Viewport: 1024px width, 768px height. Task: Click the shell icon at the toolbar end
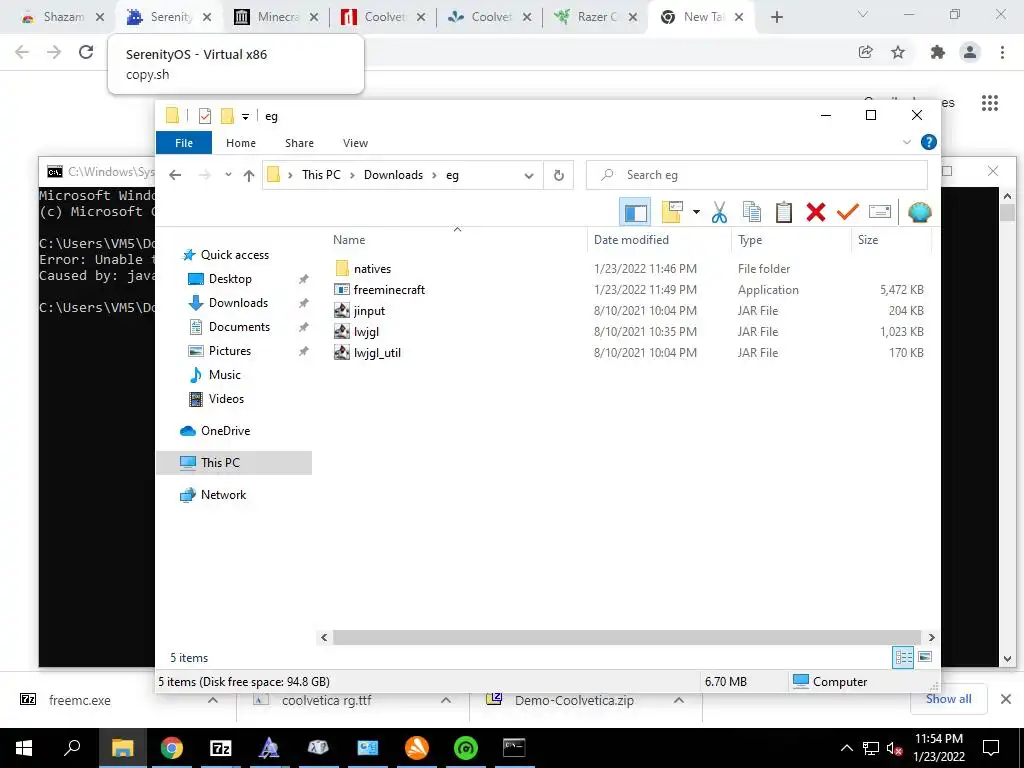point(920,212)
